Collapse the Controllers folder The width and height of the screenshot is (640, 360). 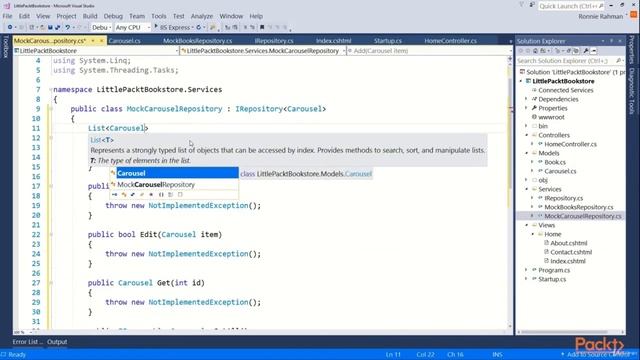526,135
